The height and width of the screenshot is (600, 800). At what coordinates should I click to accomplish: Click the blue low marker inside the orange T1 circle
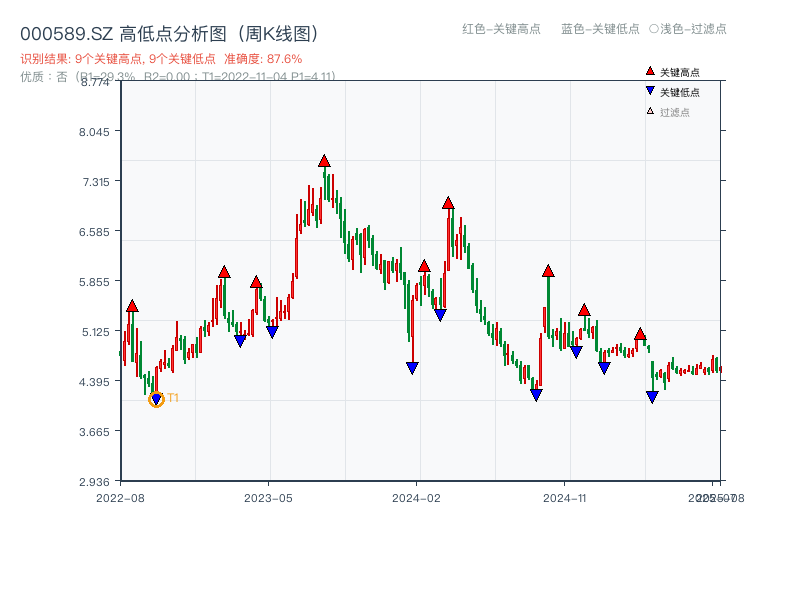click(156, 399)
